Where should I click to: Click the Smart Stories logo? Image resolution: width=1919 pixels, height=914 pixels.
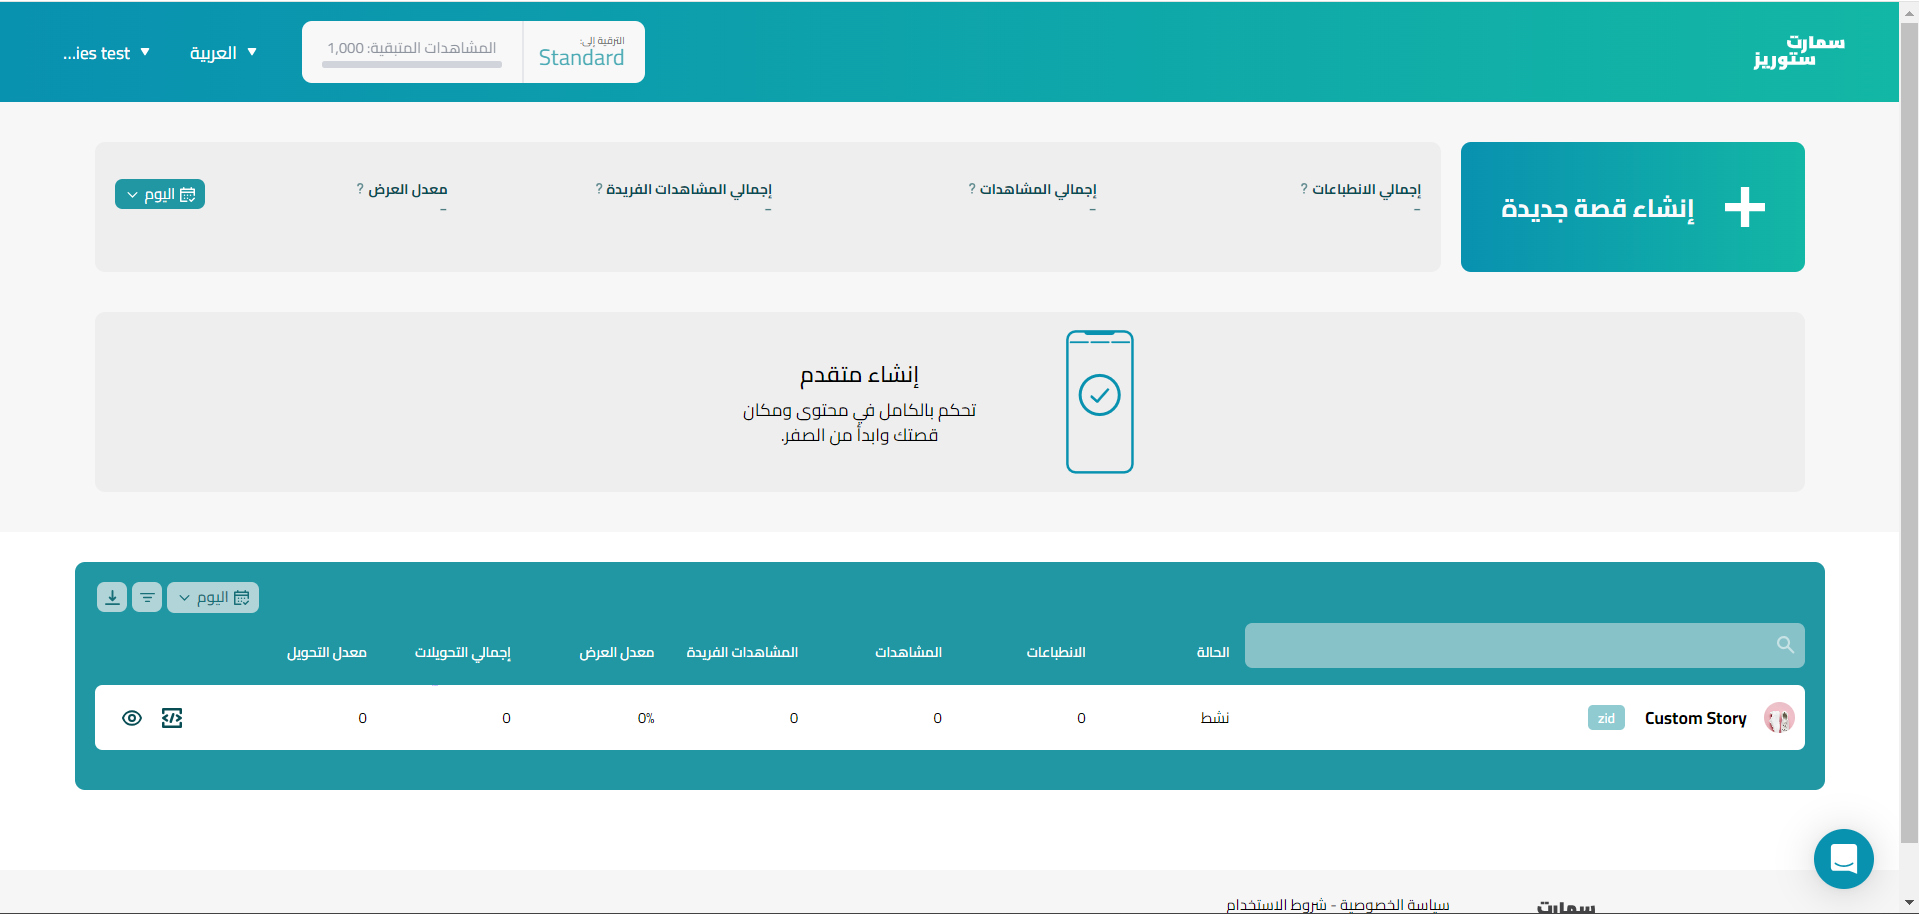point(1798,51)
